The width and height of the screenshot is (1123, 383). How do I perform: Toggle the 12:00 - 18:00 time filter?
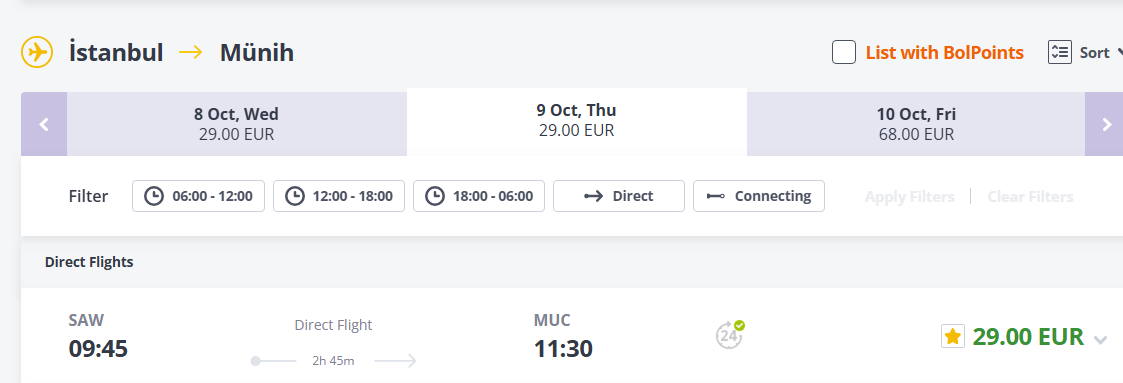tap(339, 196)
